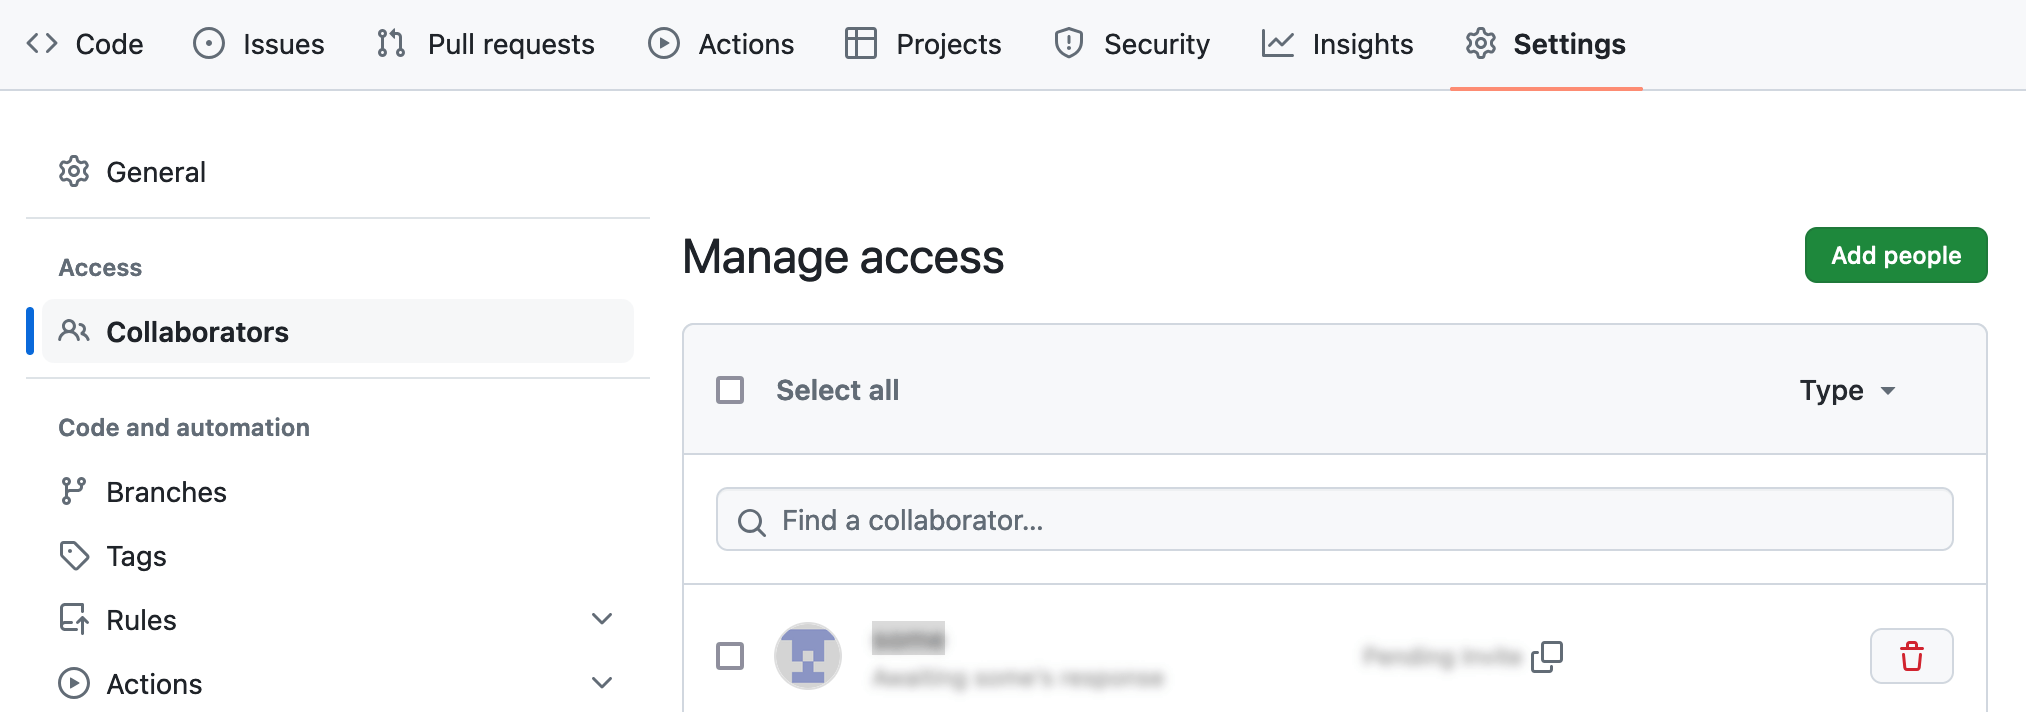
Task: Check the checkbox beside the pending collaborator
Action: click(730, 657)
